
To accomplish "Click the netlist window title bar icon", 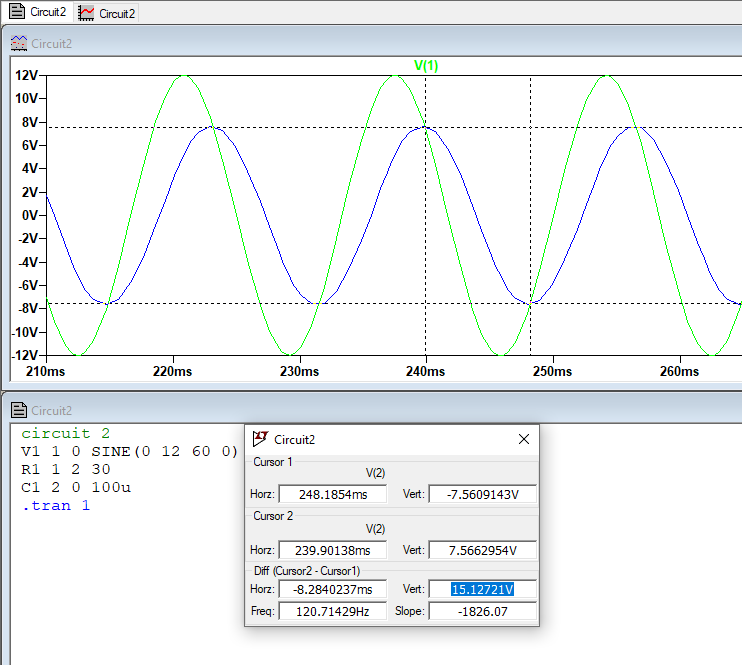I will coord(18,410).
